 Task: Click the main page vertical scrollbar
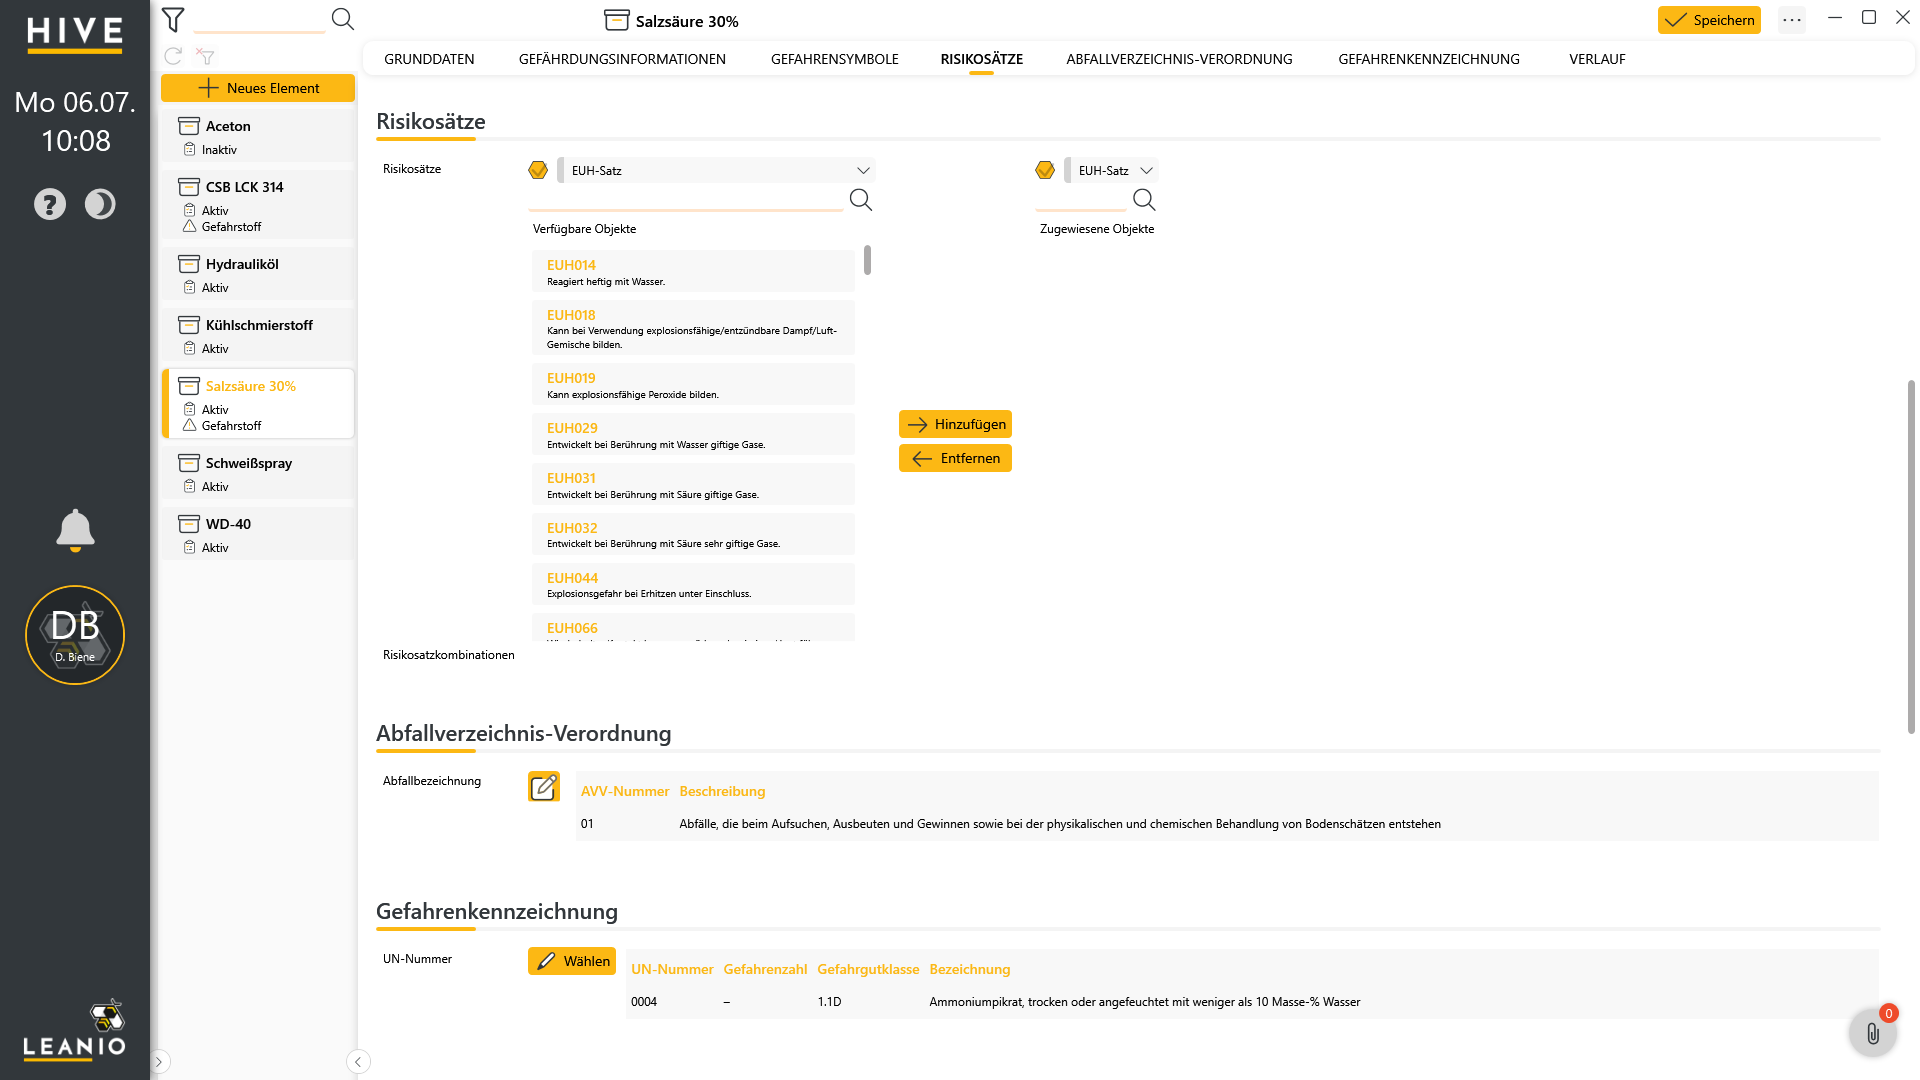[1911, 557]
